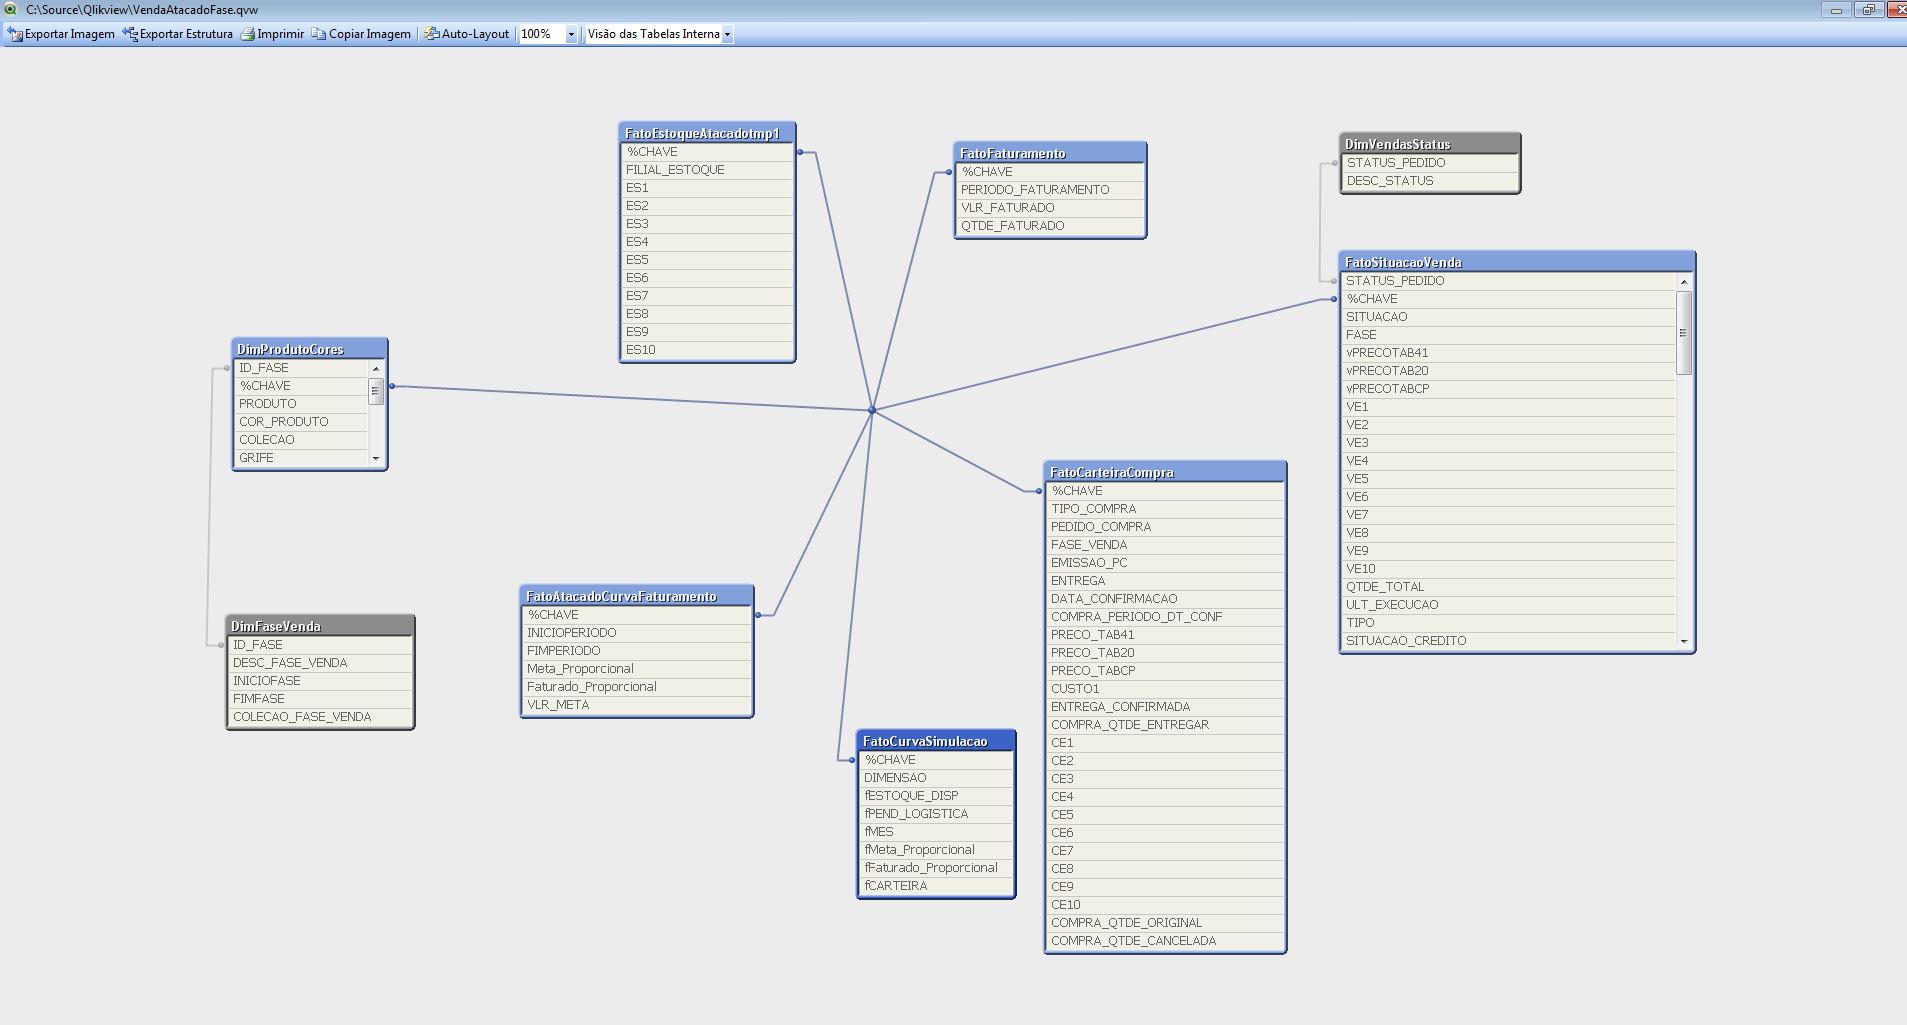
Task: Open the Visão das Tabelas Interna dropdown
Action: [x=727, y=34]
